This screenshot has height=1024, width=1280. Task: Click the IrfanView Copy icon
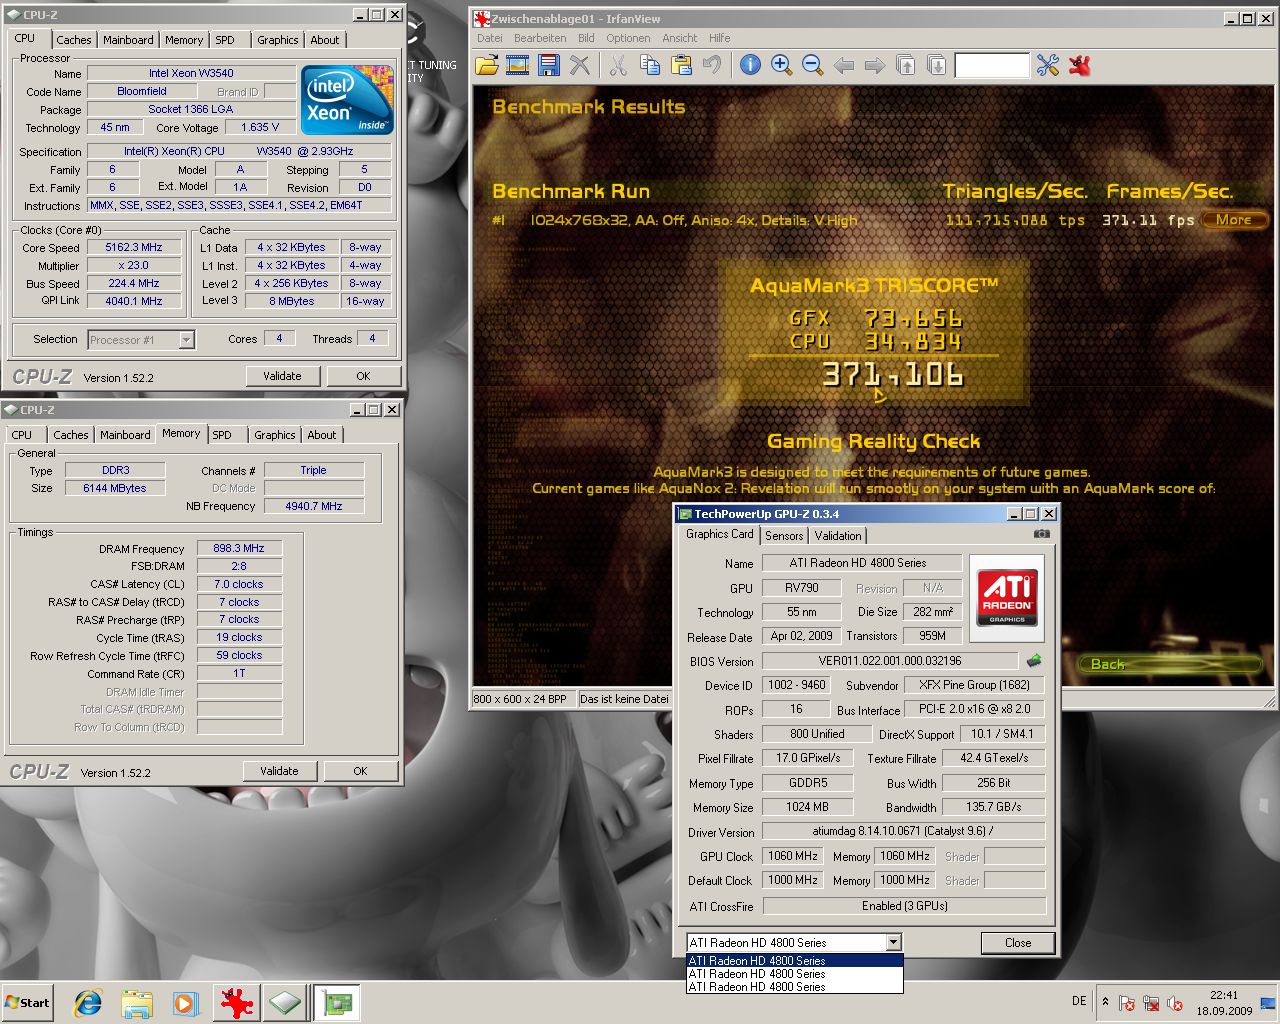pyautogui.click(x=650, y=66)
